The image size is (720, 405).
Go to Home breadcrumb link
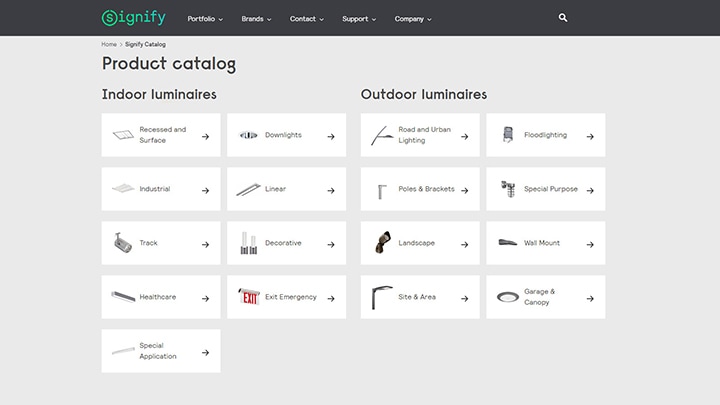[x=109, y=44]
